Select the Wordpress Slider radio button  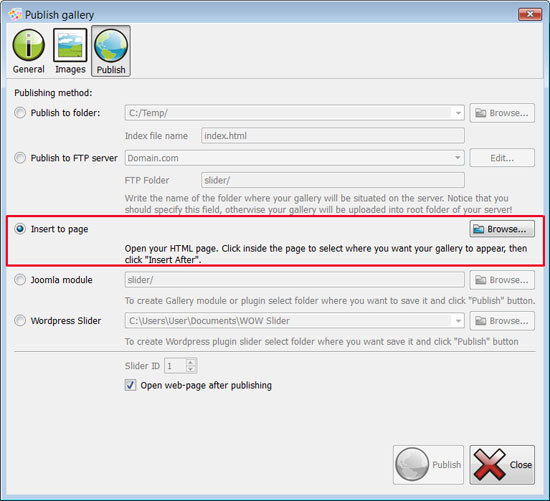pos(20,320)
